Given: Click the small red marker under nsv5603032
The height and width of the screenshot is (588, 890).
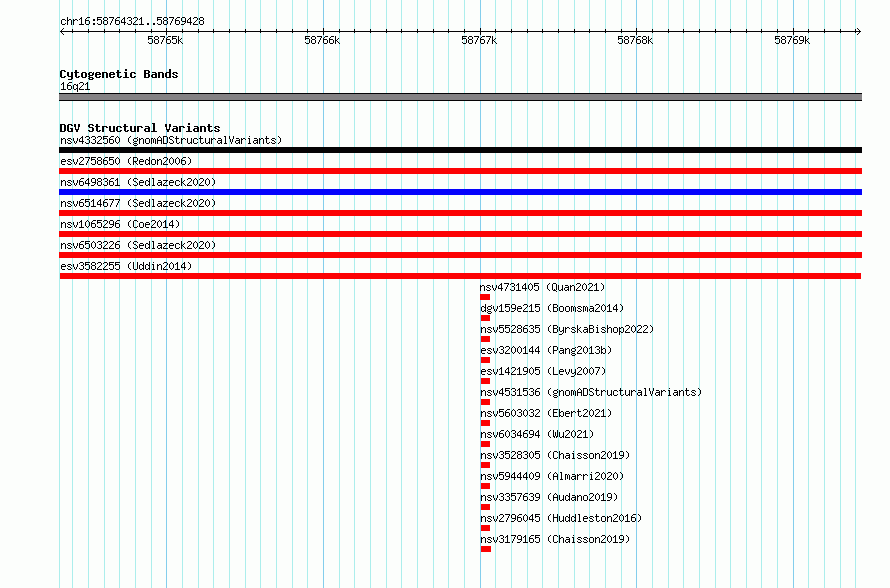Looking at the screenshot, I should pyautogui.click(x=485, y=423).
